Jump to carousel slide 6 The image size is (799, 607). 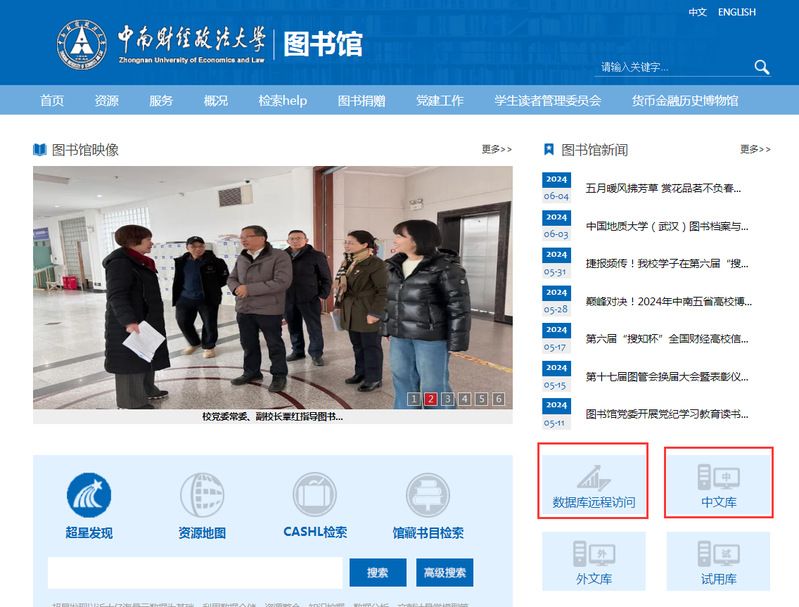click(x=498, y=399)
